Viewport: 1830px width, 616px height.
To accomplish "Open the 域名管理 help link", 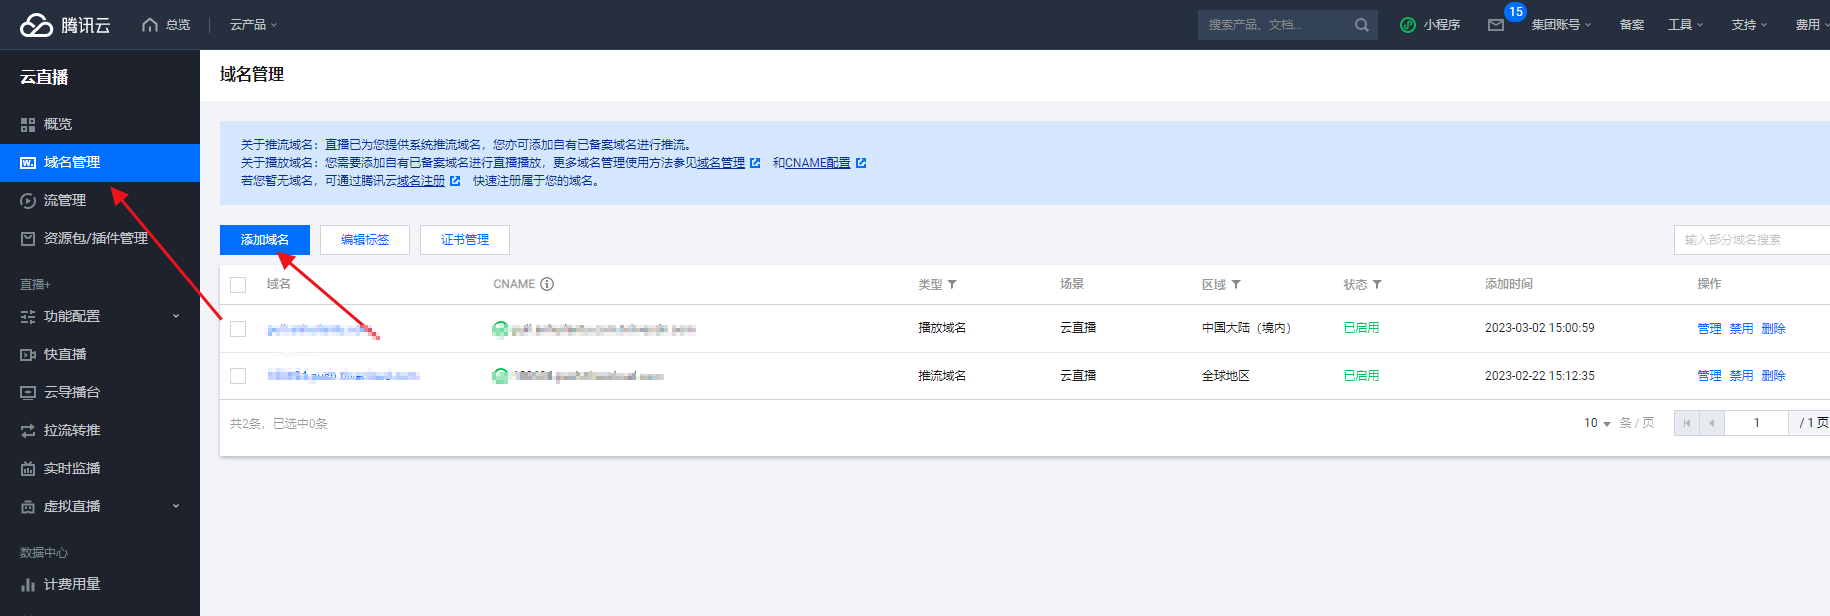I will 721,163.
